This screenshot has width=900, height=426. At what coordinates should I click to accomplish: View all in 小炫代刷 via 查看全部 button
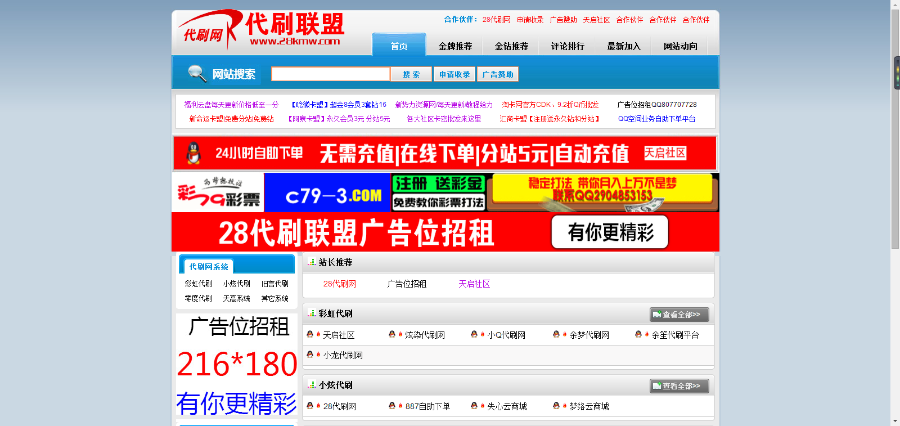[x=680, y=386]
